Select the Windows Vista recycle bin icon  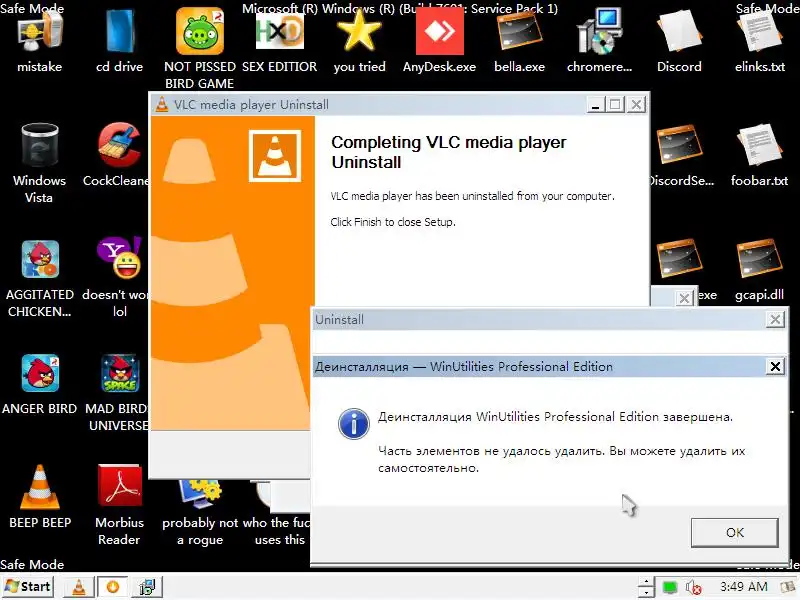click(40, 163)
